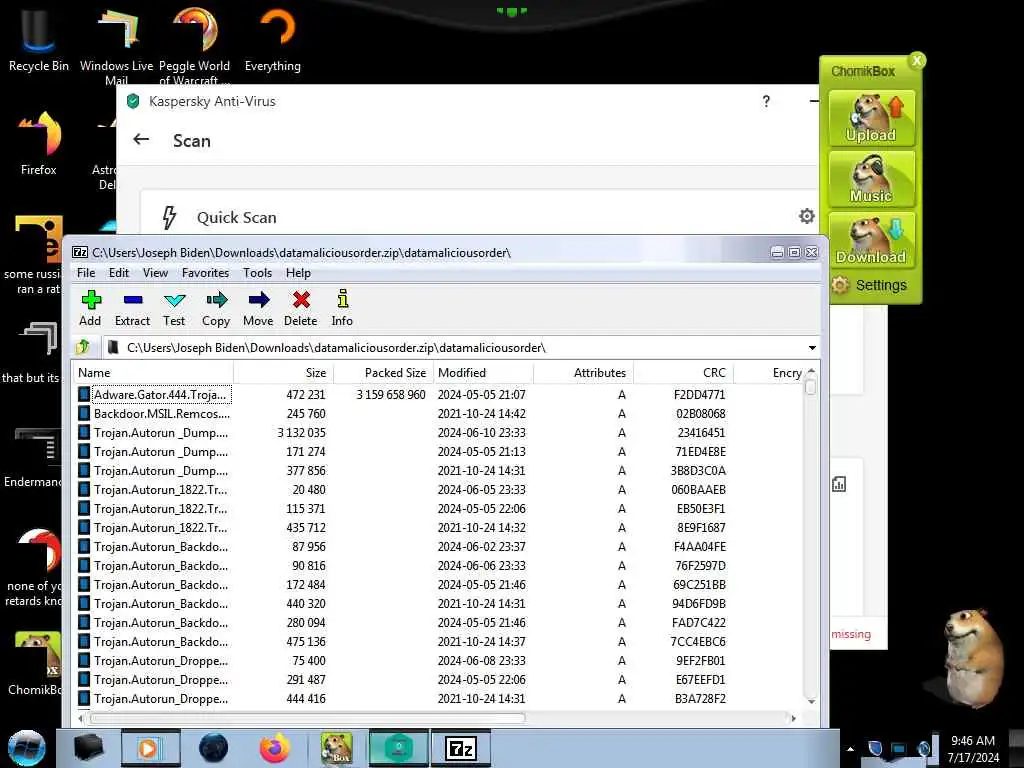Open Firefox from the taskbar

point(275,748)
